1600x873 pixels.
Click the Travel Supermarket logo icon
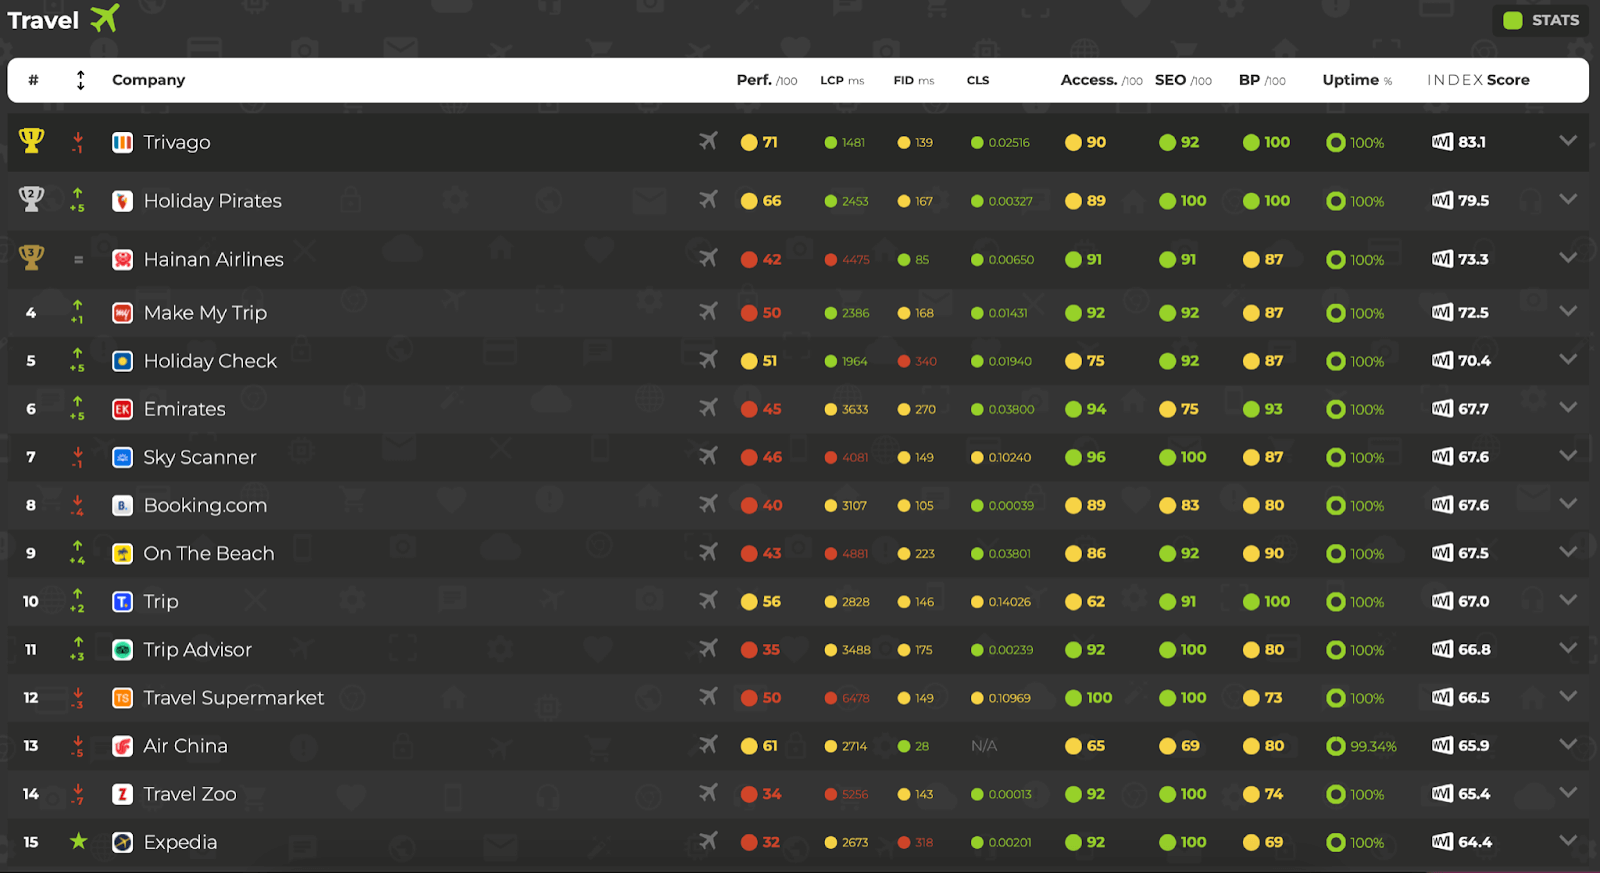(122, 698)
